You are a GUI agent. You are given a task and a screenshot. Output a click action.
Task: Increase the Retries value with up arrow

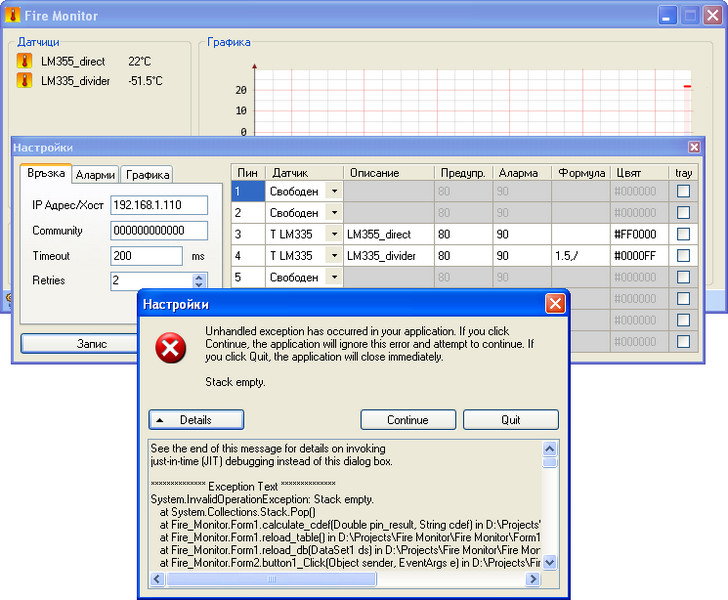pyautogui.click(x=199, y=277)
